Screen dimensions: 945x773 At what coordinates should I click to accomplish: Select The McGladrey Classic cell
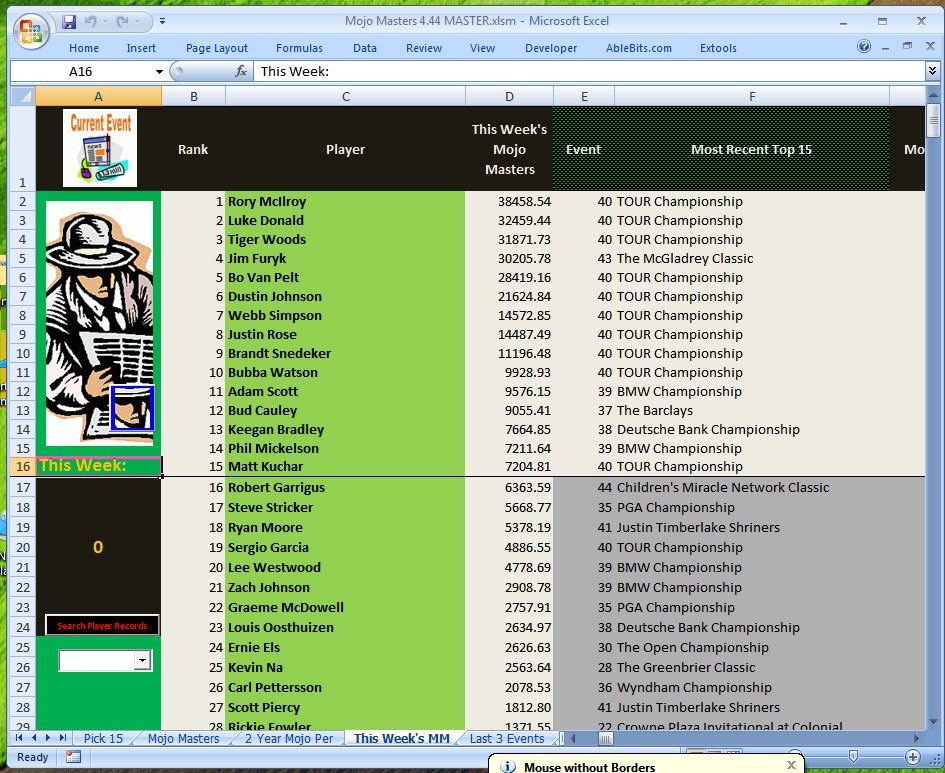point(752,258)
